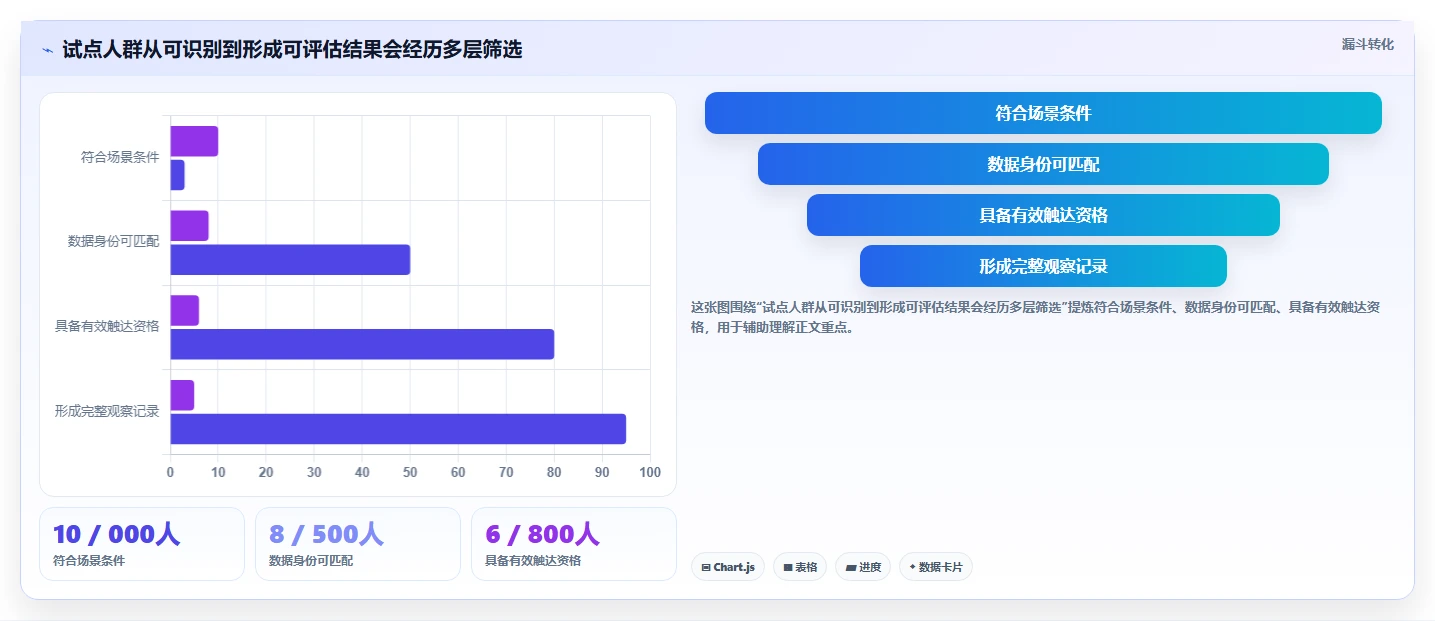This screenshot has height=621, width=1435.
Task: Click the blue bar for 数据身份可匹配
Action: click(x=290, y=259)
